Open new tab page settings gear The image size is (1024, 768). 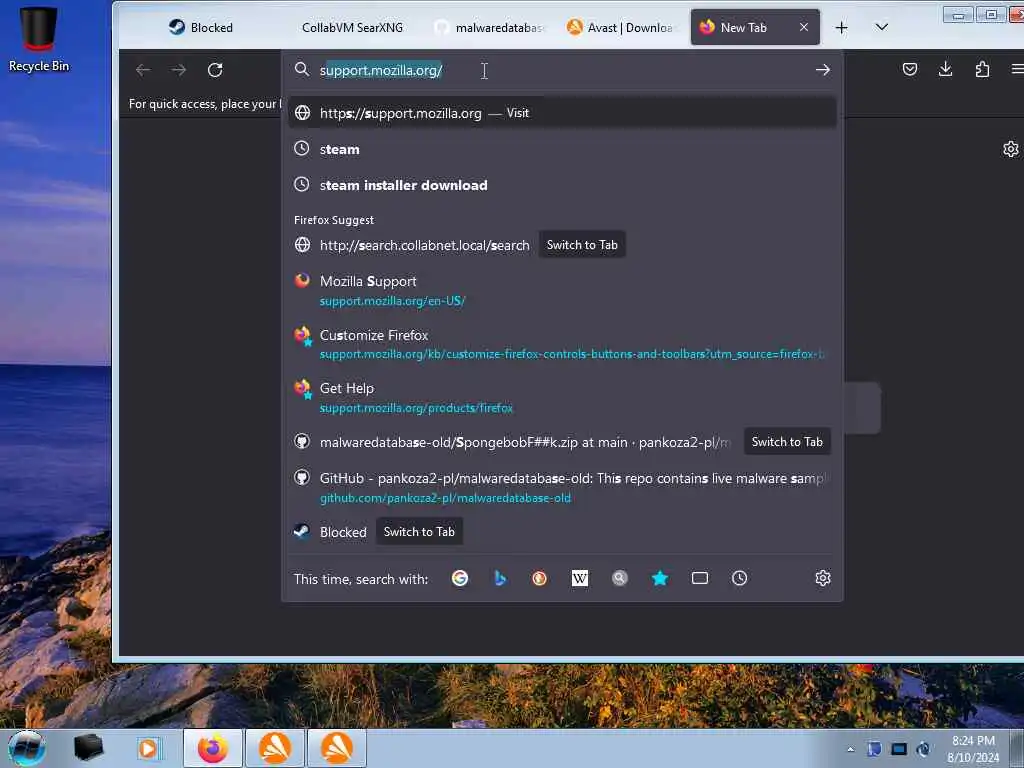click(x=1010, y=150)
